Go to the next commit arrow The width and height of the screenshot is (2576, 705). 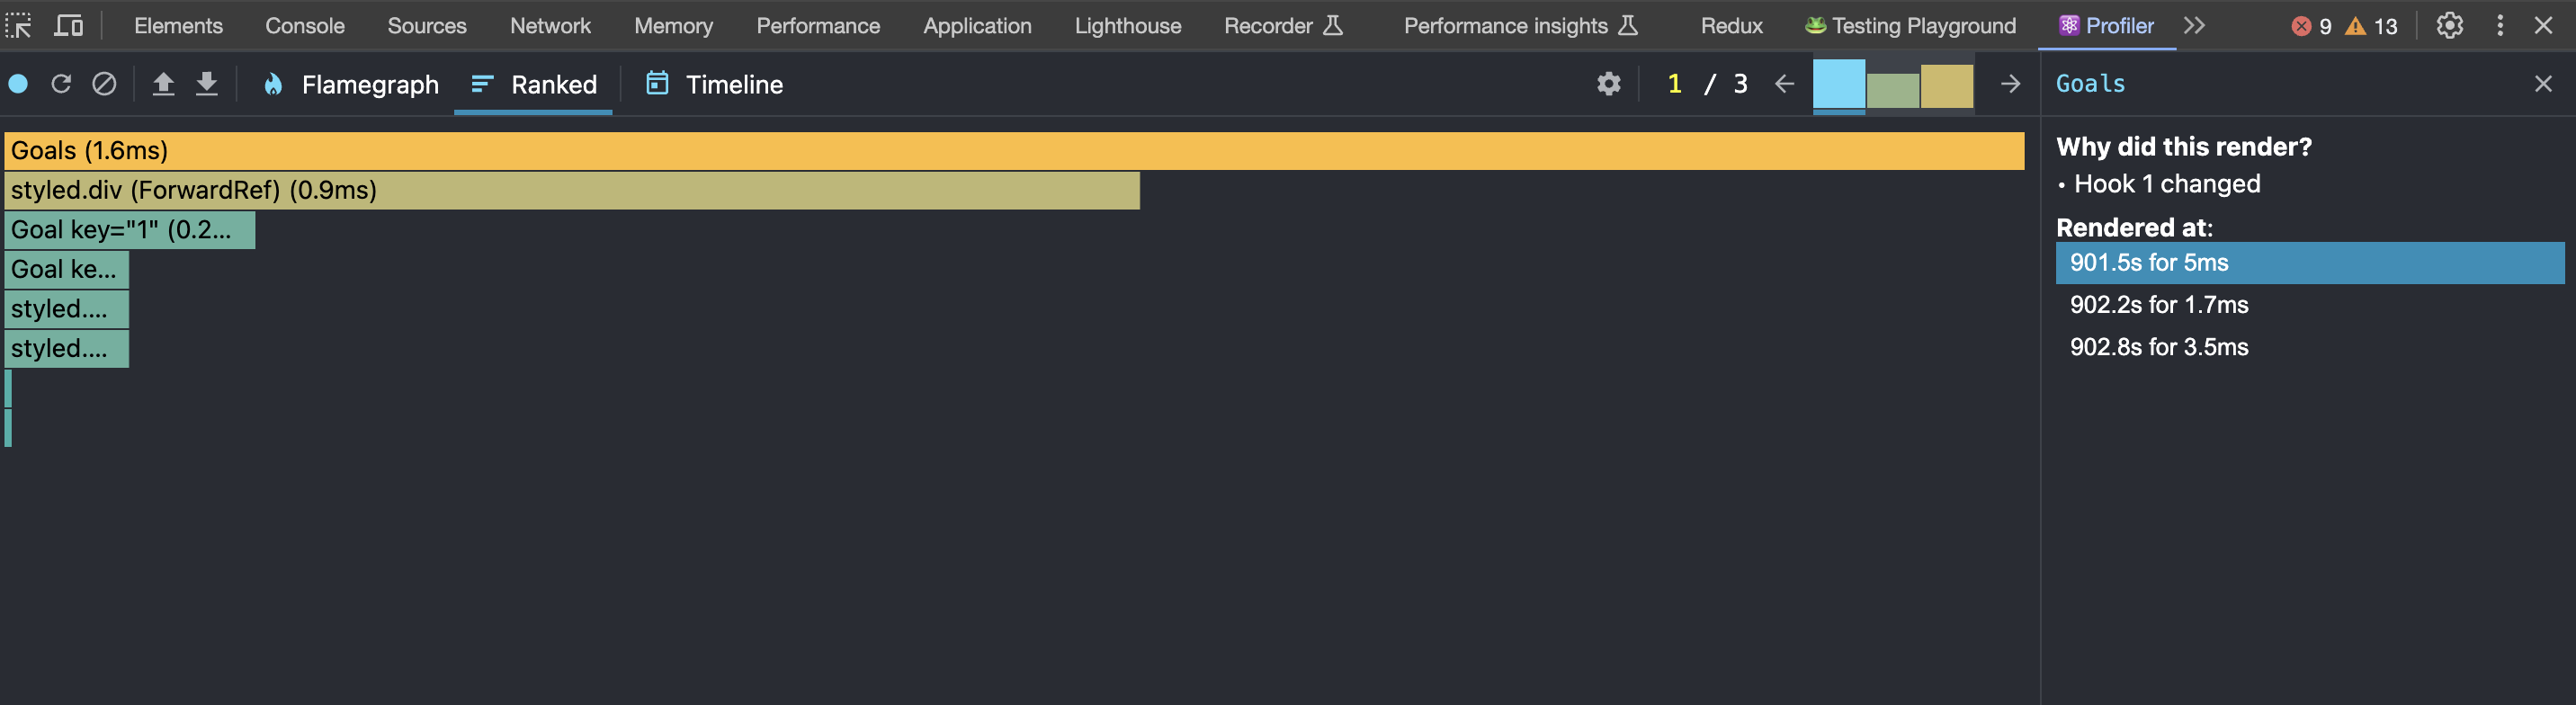(2010, 84)
